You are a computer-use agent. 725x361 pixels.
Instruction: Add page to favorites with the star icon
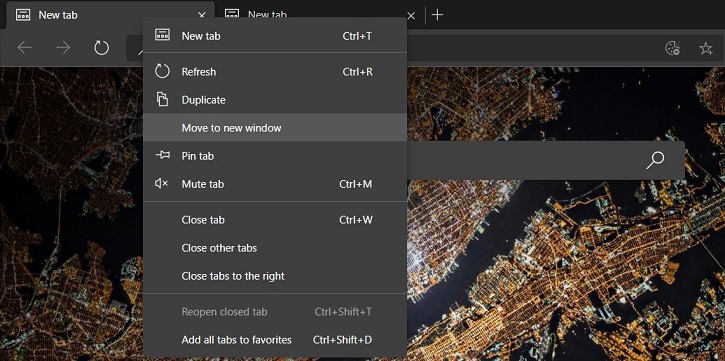click(x=706, y=48)
